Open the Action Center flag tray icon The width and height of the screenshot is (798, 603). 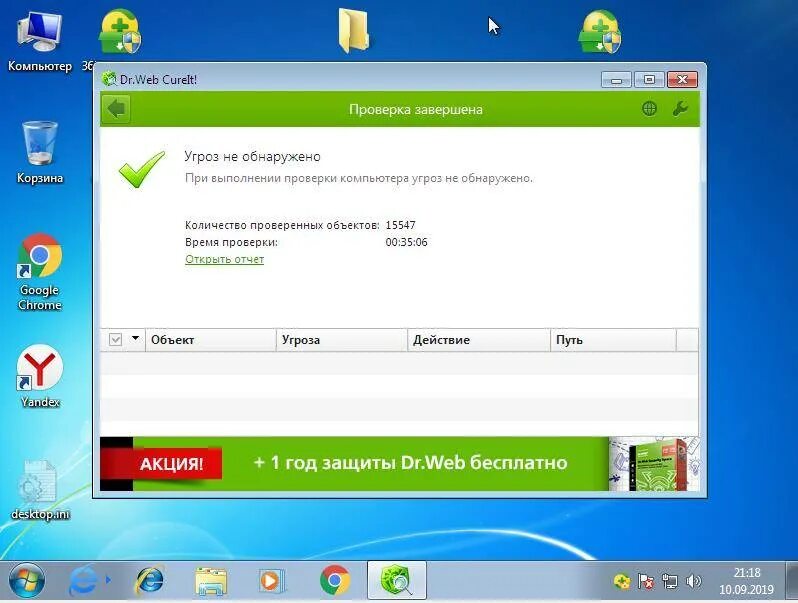click(x=646, y=581)
